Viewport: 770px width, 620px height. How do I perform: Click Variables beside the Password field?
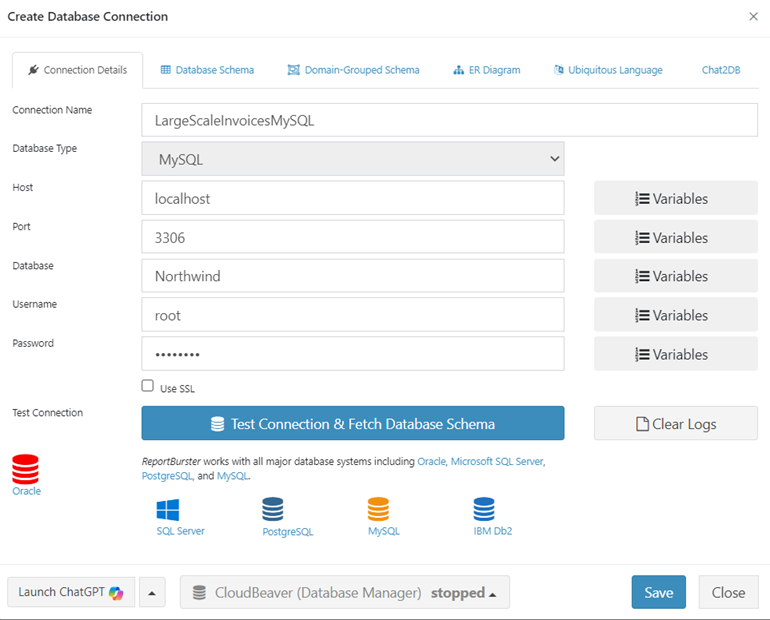pos(676,354)
